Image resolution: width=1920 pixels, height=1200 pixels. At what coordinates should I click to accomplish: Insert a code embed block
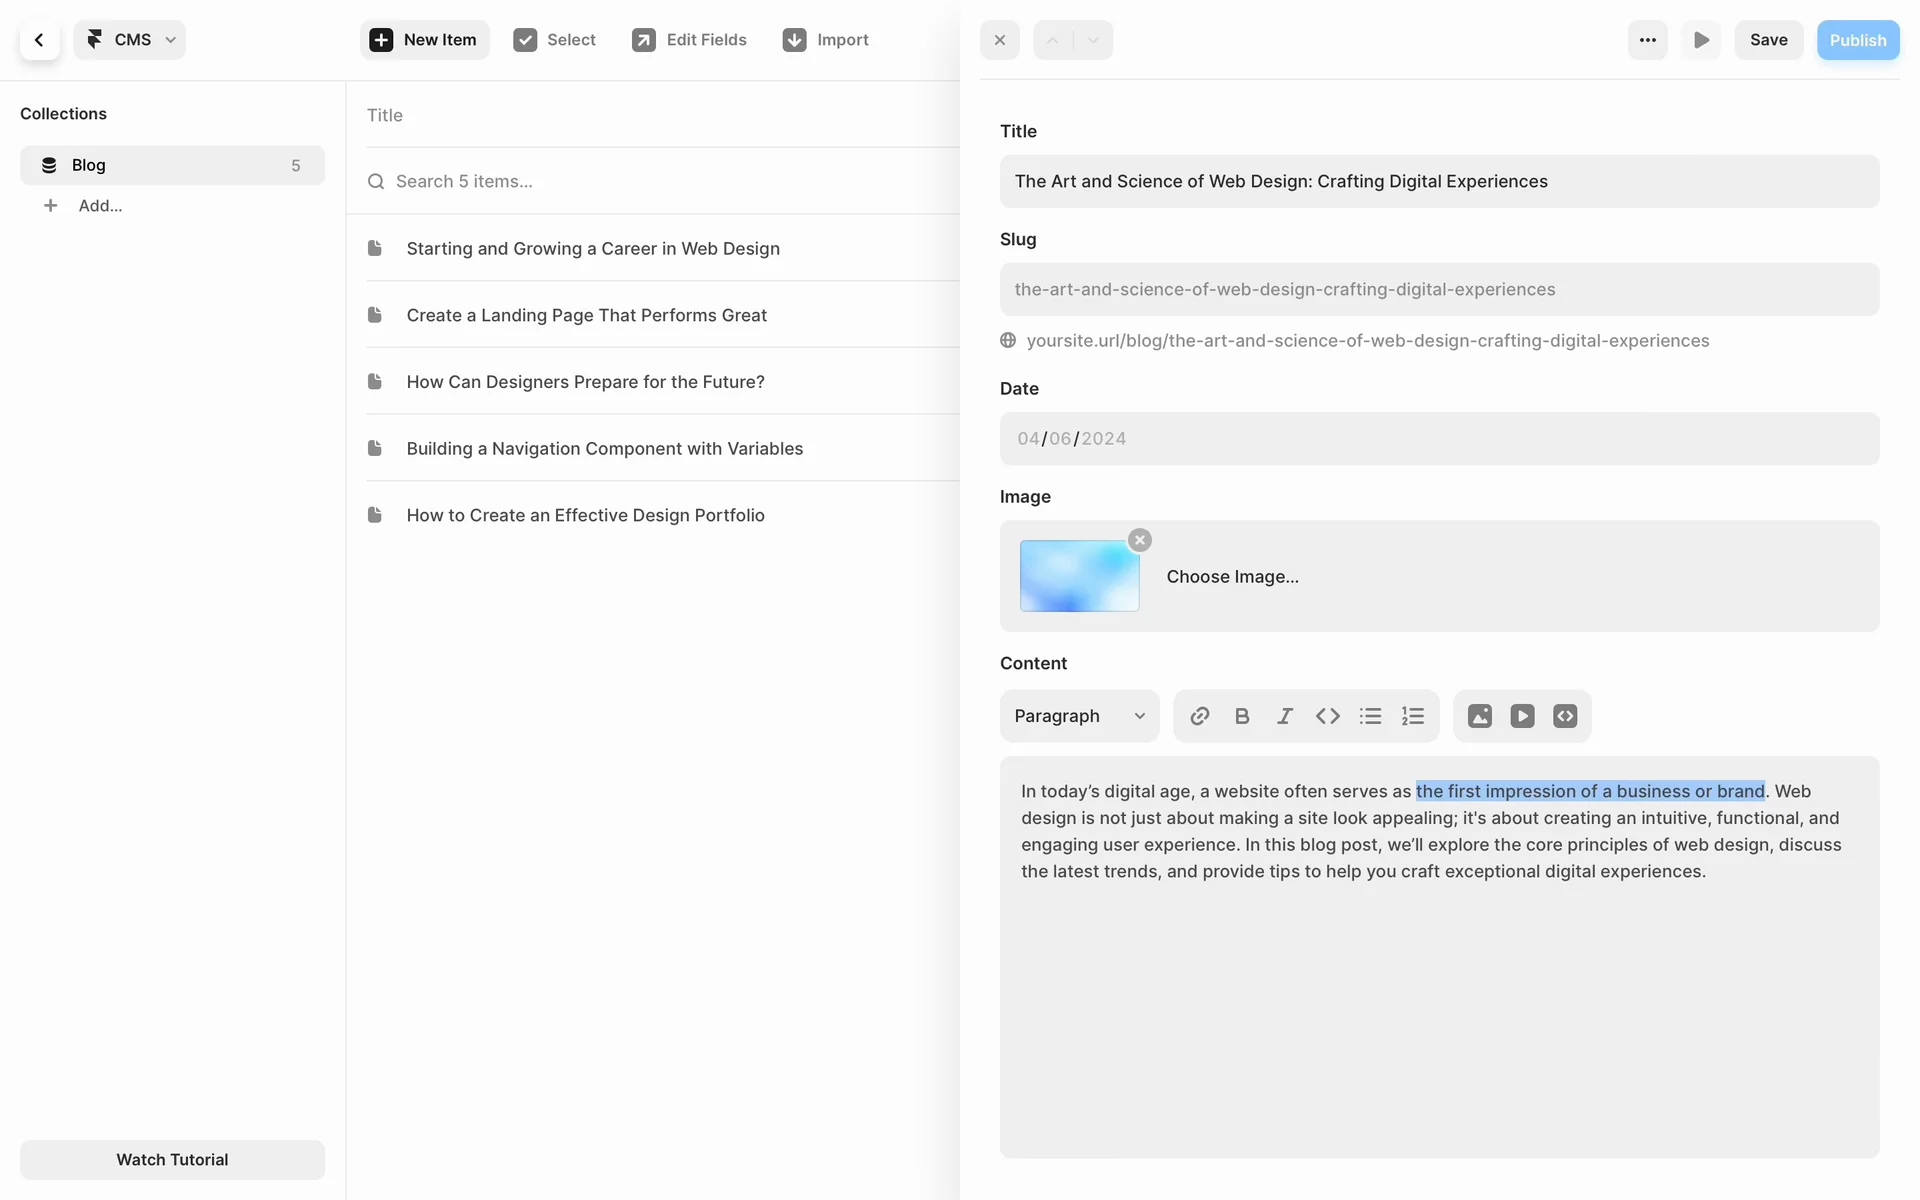(1565, 716)
